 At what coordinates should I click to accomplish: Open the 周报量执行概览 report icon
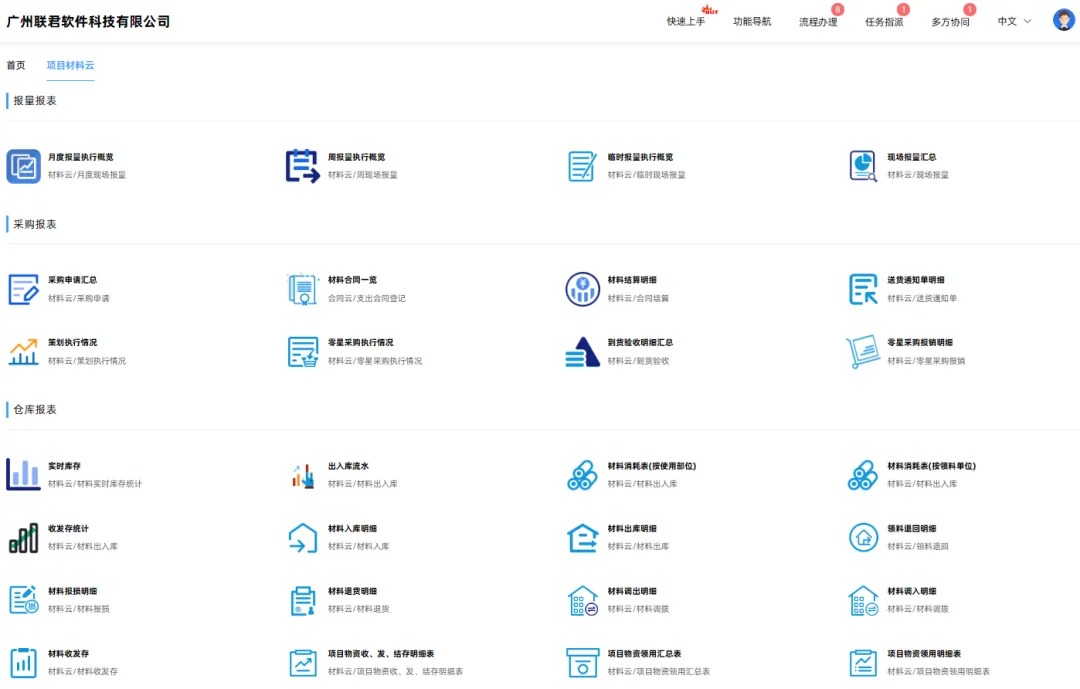coord(303,166)
